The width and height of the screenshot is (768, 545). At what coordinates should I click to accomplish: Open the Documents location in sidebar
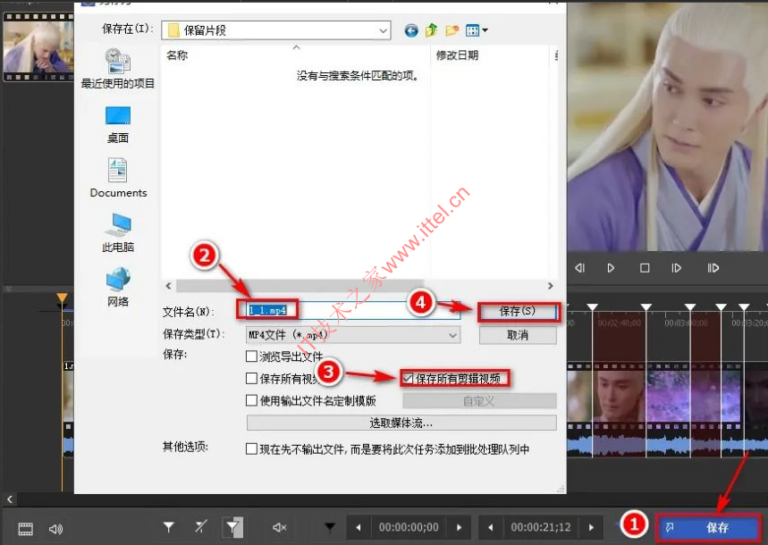[118, 177]
